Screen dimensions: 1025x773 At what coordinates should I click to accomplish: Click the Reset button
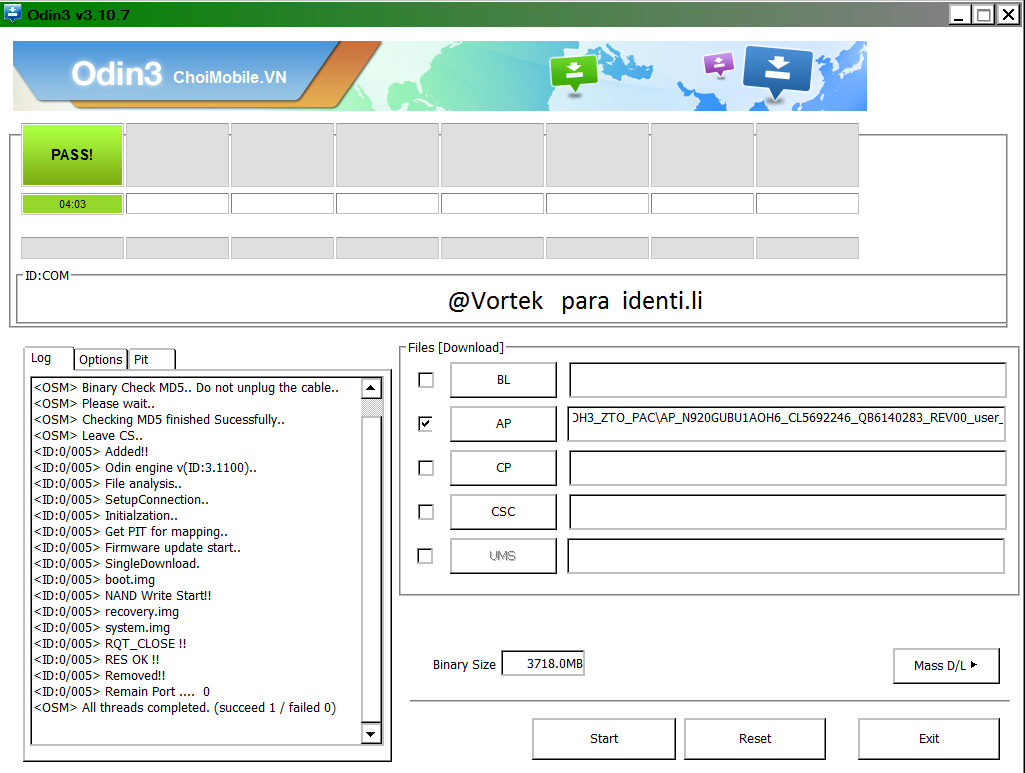(x=755, y=738)
